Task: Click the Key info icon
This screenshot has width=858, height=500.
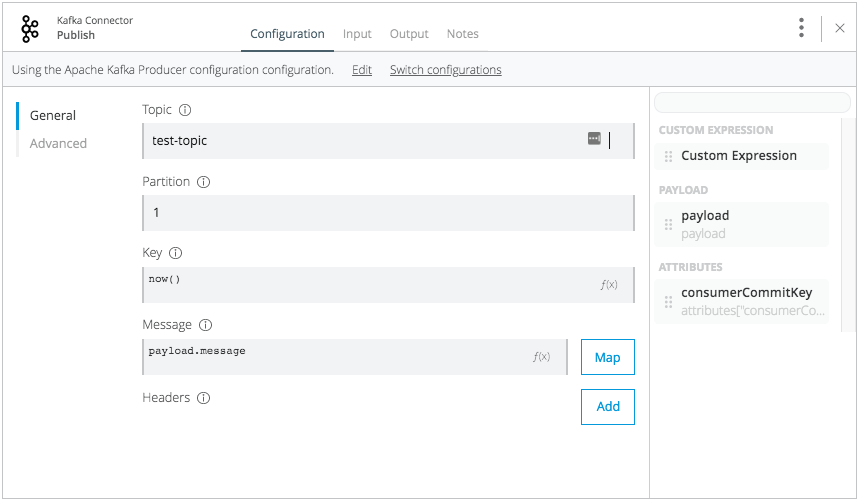Action: (175, 253)
